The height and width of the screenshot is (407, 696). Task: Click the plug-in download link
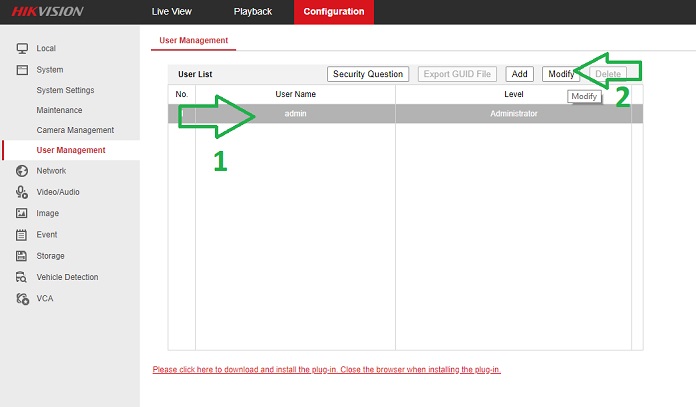pyautogui.click(x=327, y=370)
